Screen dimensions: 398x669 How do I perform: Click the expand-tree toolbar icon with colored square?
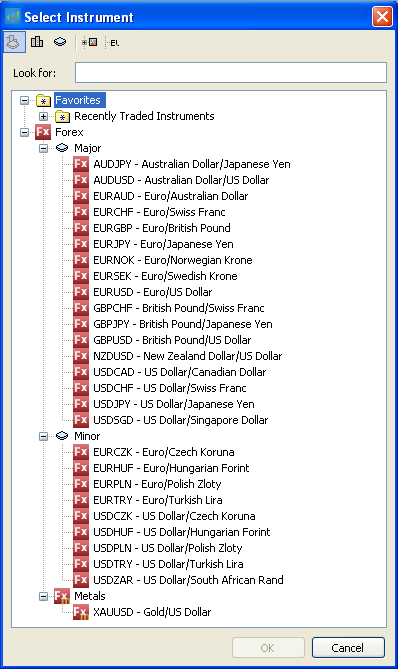coord(90,42)
